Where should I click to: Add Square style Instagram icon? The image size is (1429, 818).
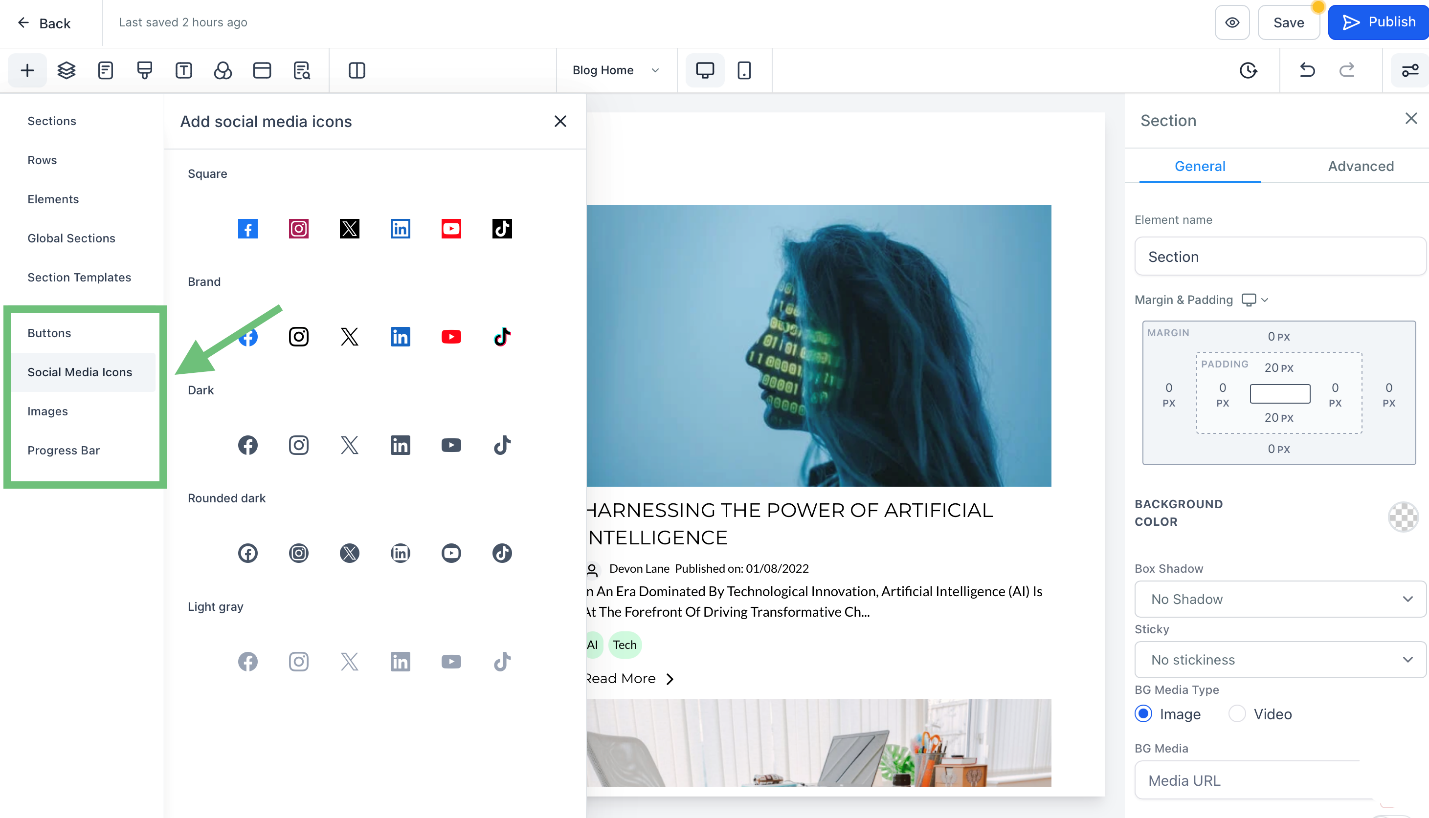(x=299, y=229)
